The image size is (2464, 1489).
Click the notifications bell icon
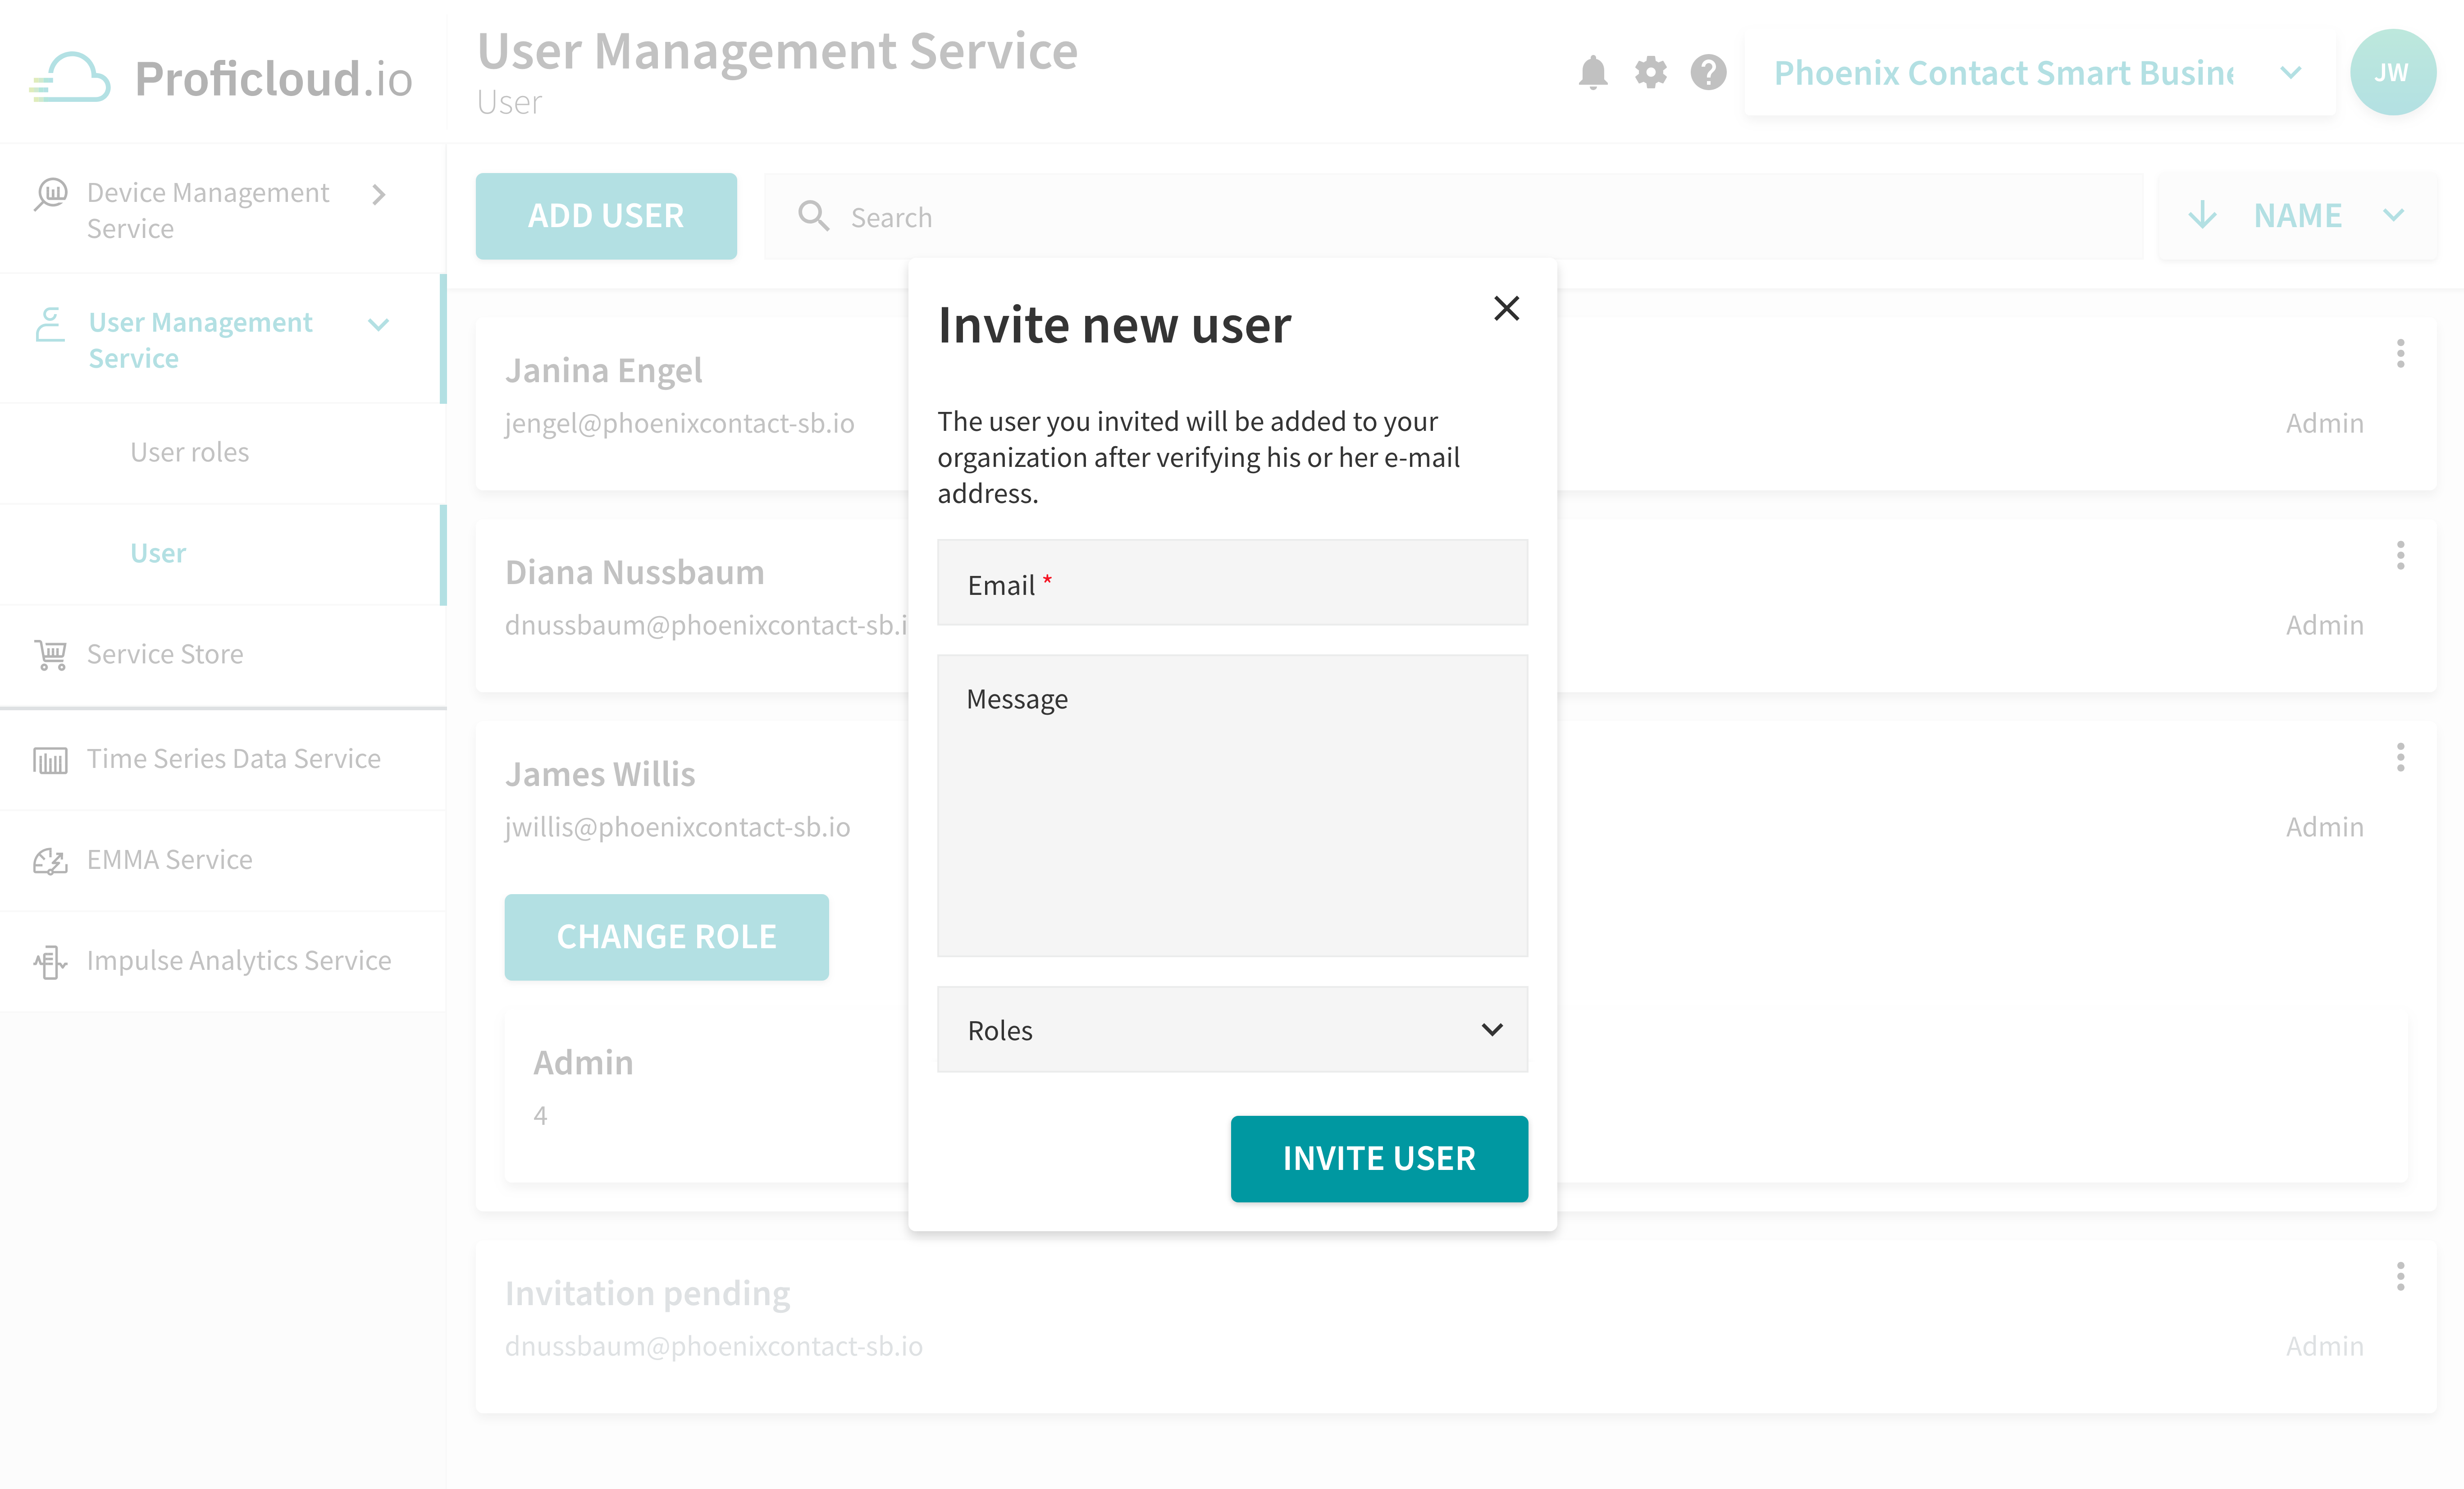coord(1592,73)
